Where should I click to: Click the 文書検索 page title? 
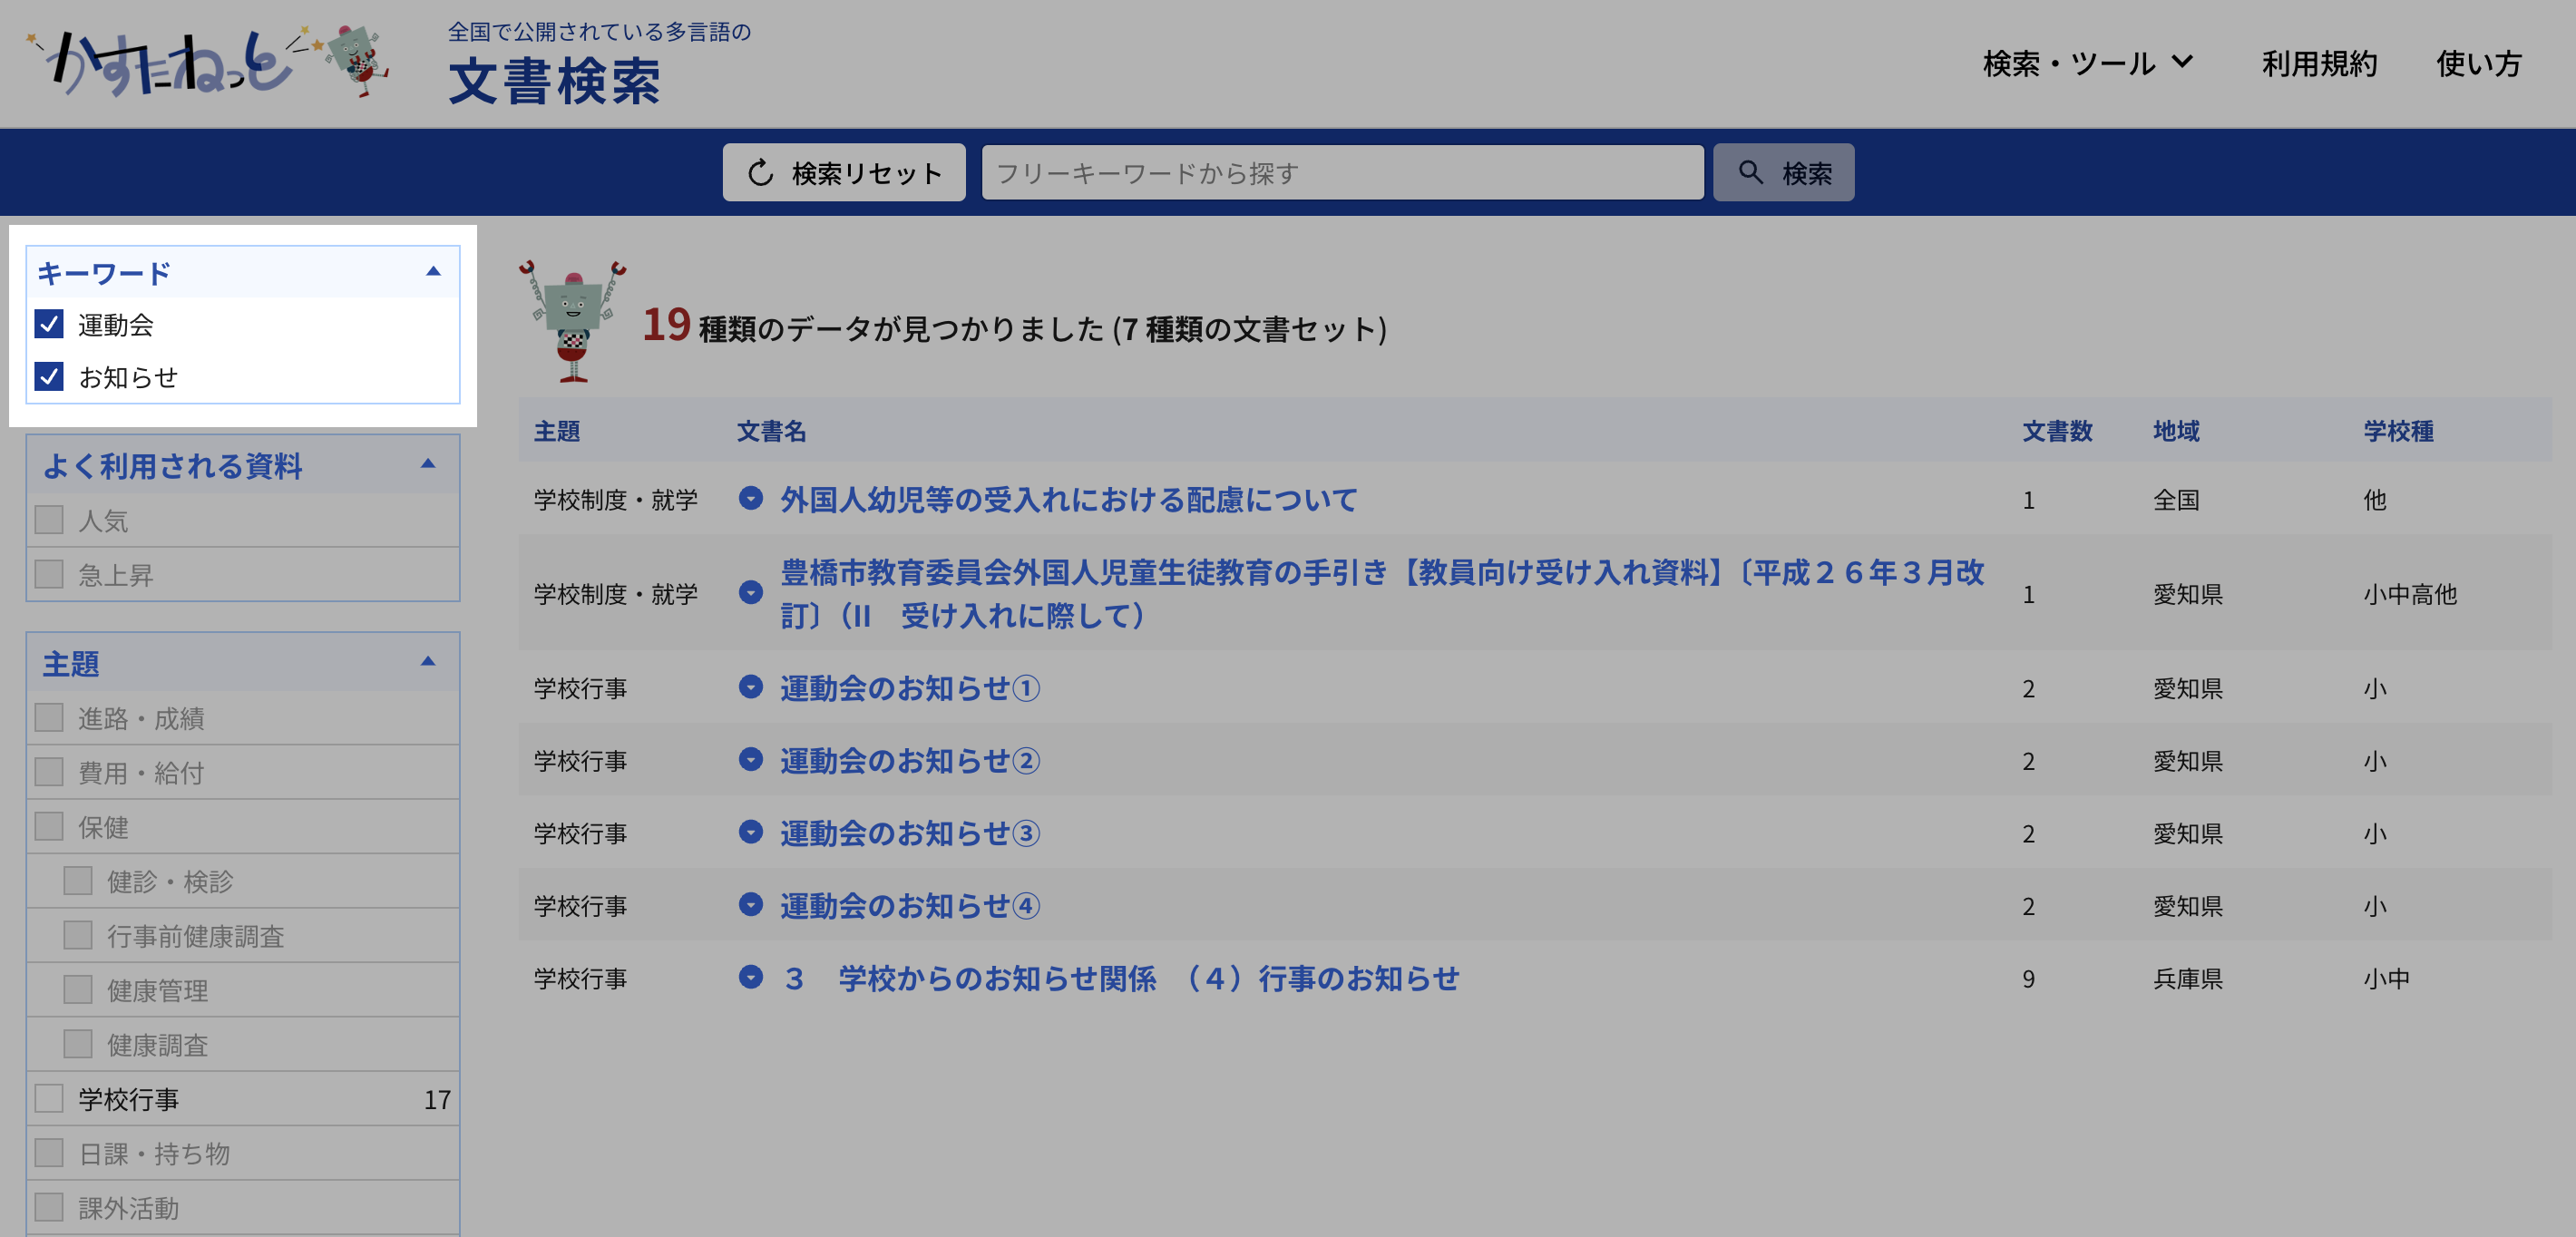(554, 81)
